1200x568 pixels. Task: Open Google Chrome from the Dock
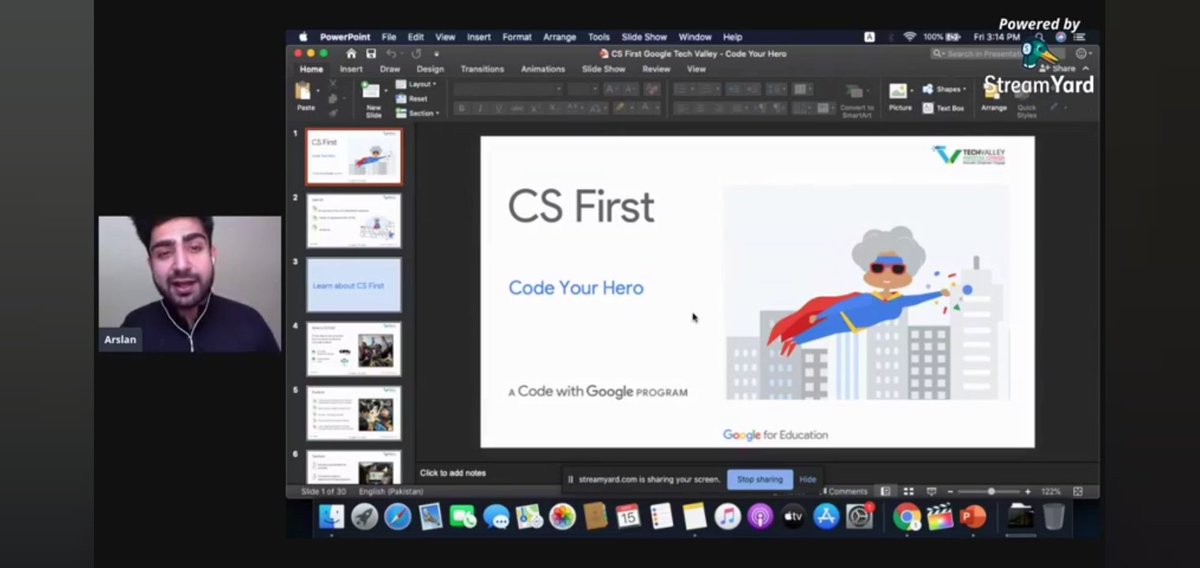[906, 517]
